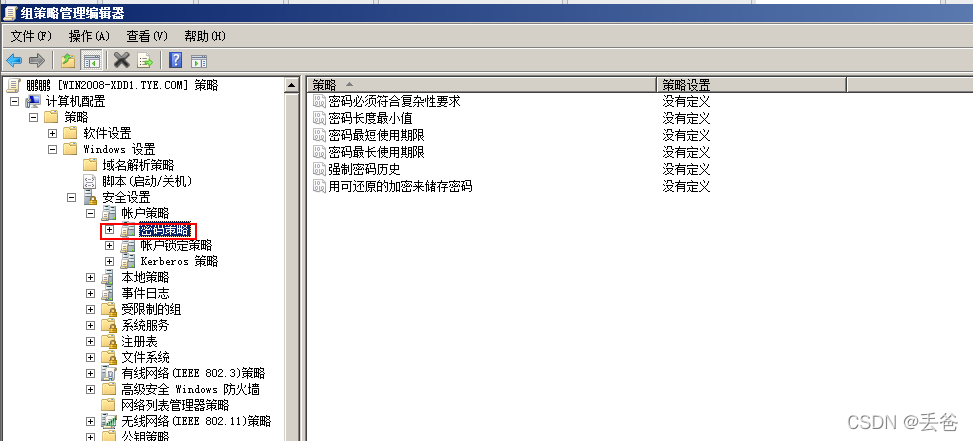This screenshot has height=441, width=973.
Task: Go up one level with folder-arrow icon
Action: click(x=68, y=60)
